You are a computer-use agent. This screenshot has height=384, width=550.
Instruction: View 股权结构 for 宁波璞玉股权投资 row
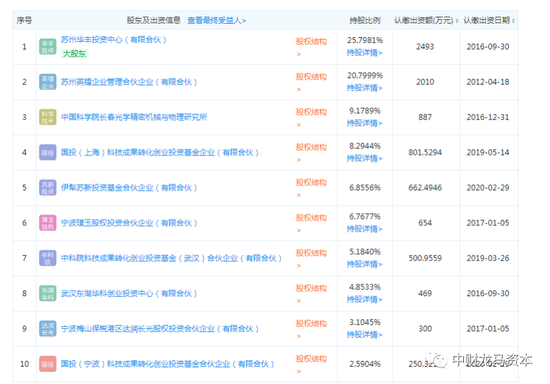point(311,218)
